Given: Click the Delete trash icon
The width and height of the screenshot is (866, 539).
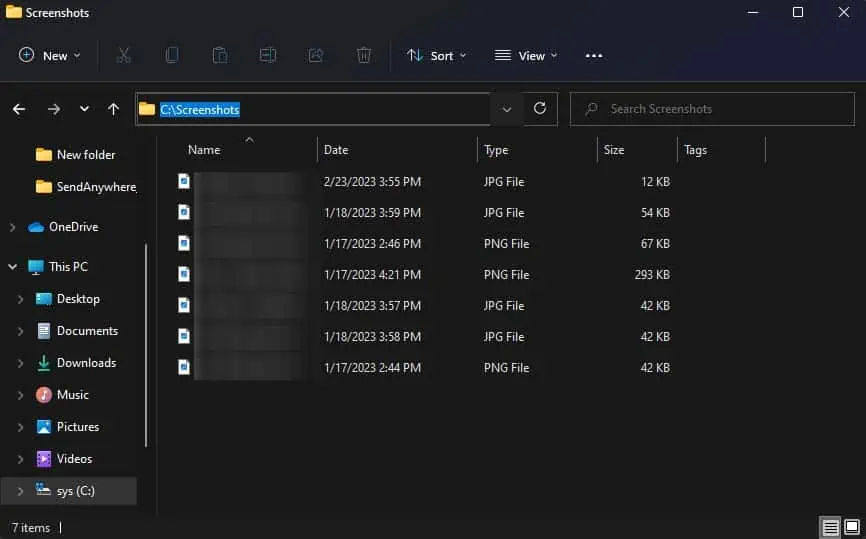Looking at the screenshot, I should point(363,55).
